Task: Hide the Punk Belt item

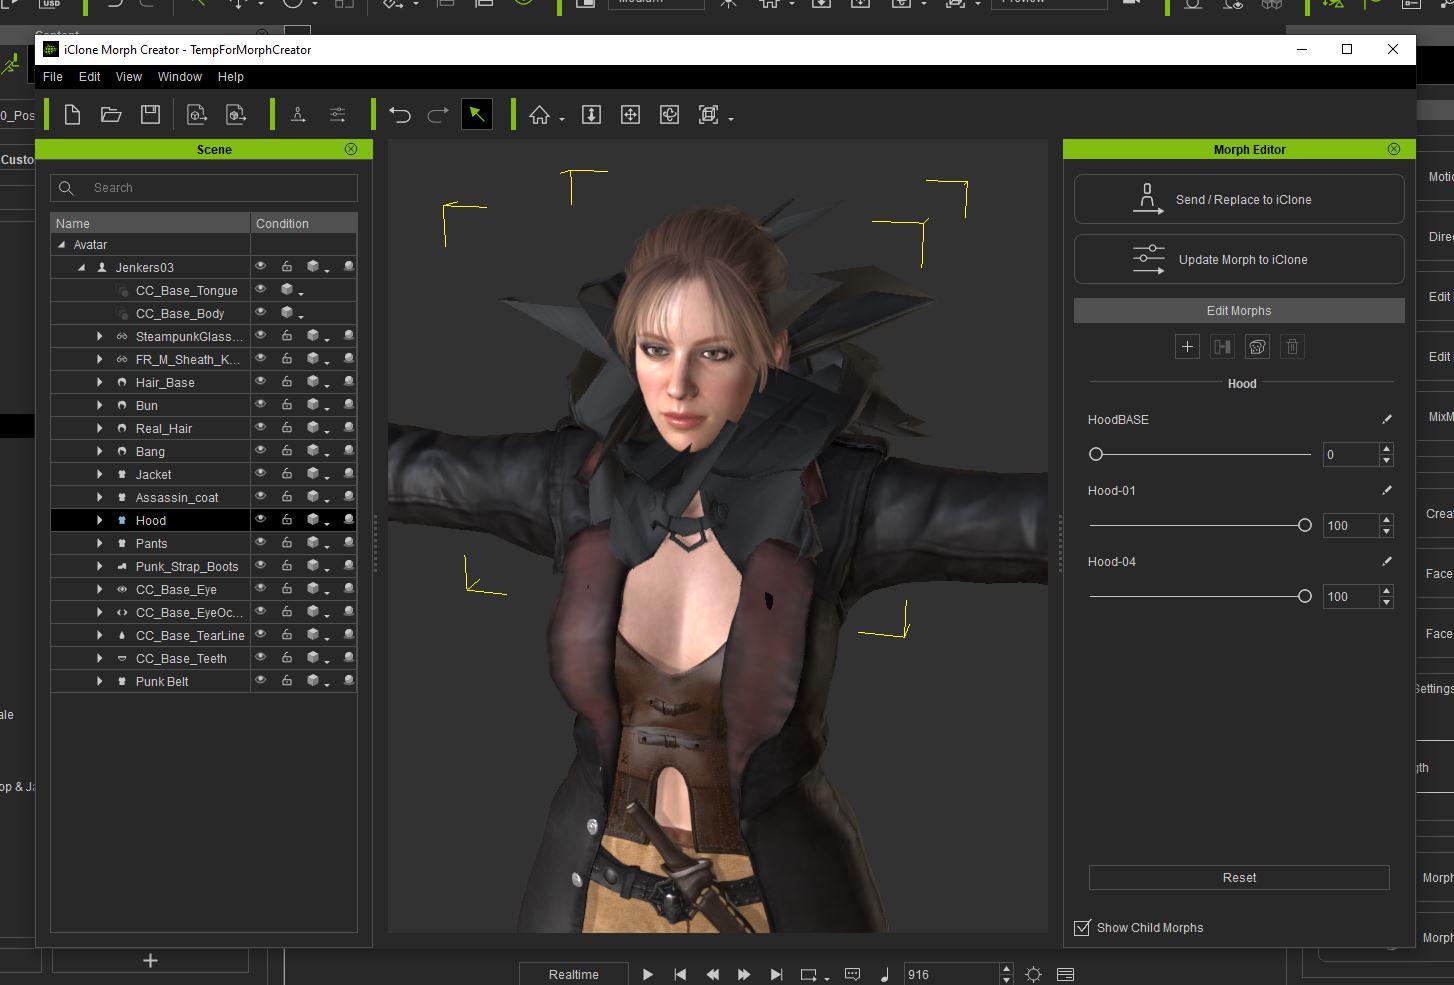Action: tap(260, 680)
